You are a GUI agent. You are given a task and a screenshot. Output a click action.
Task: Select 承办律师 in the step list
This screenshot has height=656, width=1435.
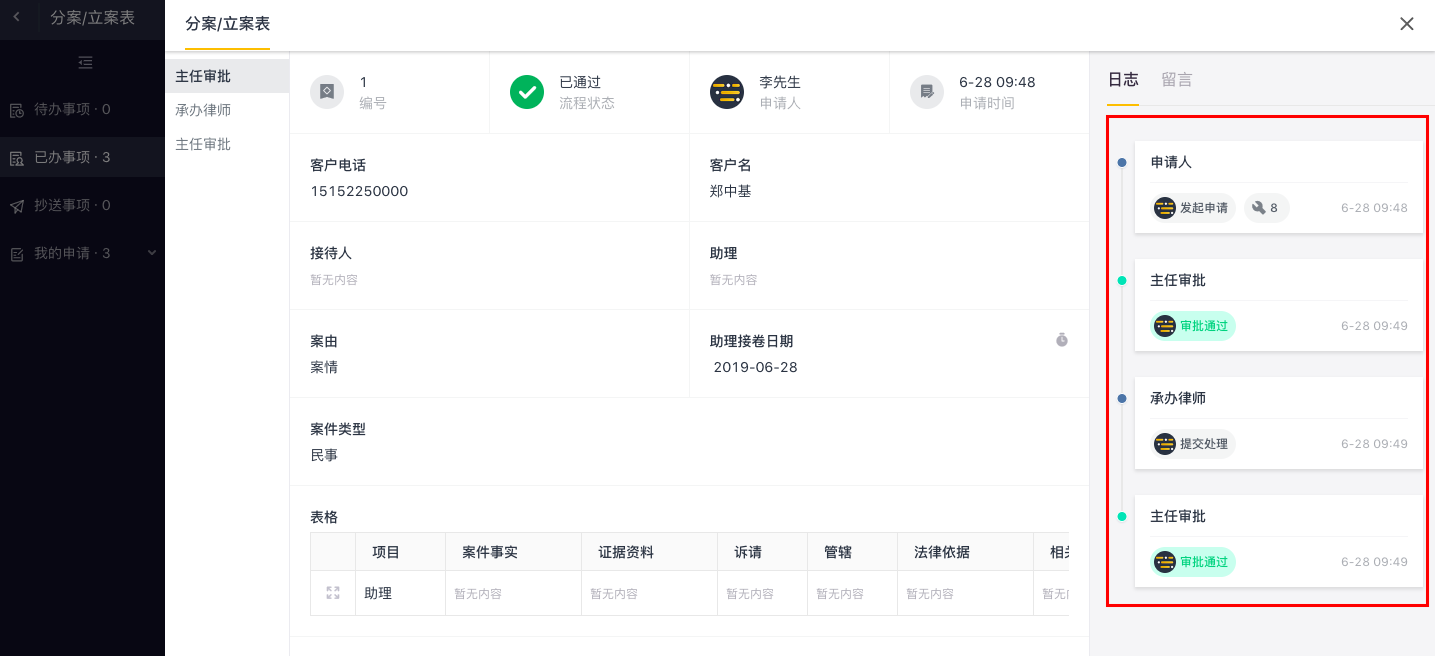(203, 110)
